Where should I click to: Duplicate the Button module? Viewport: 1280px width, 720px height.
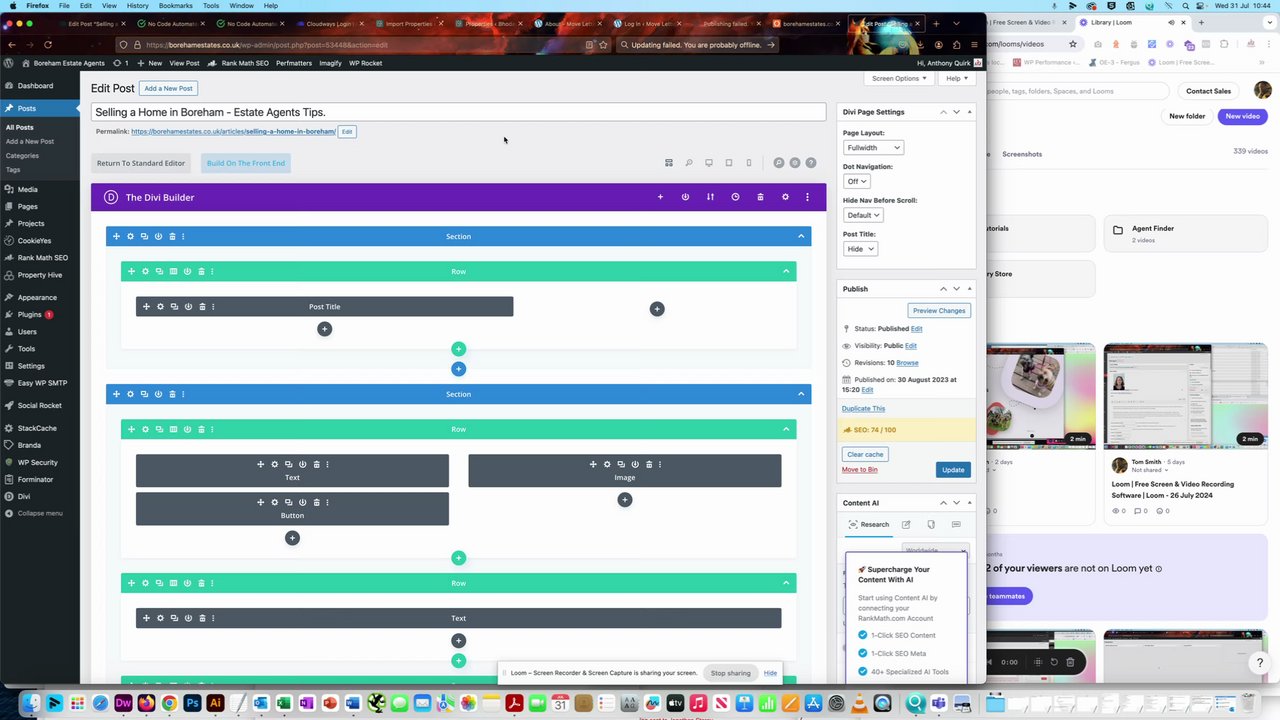(289, 502)
